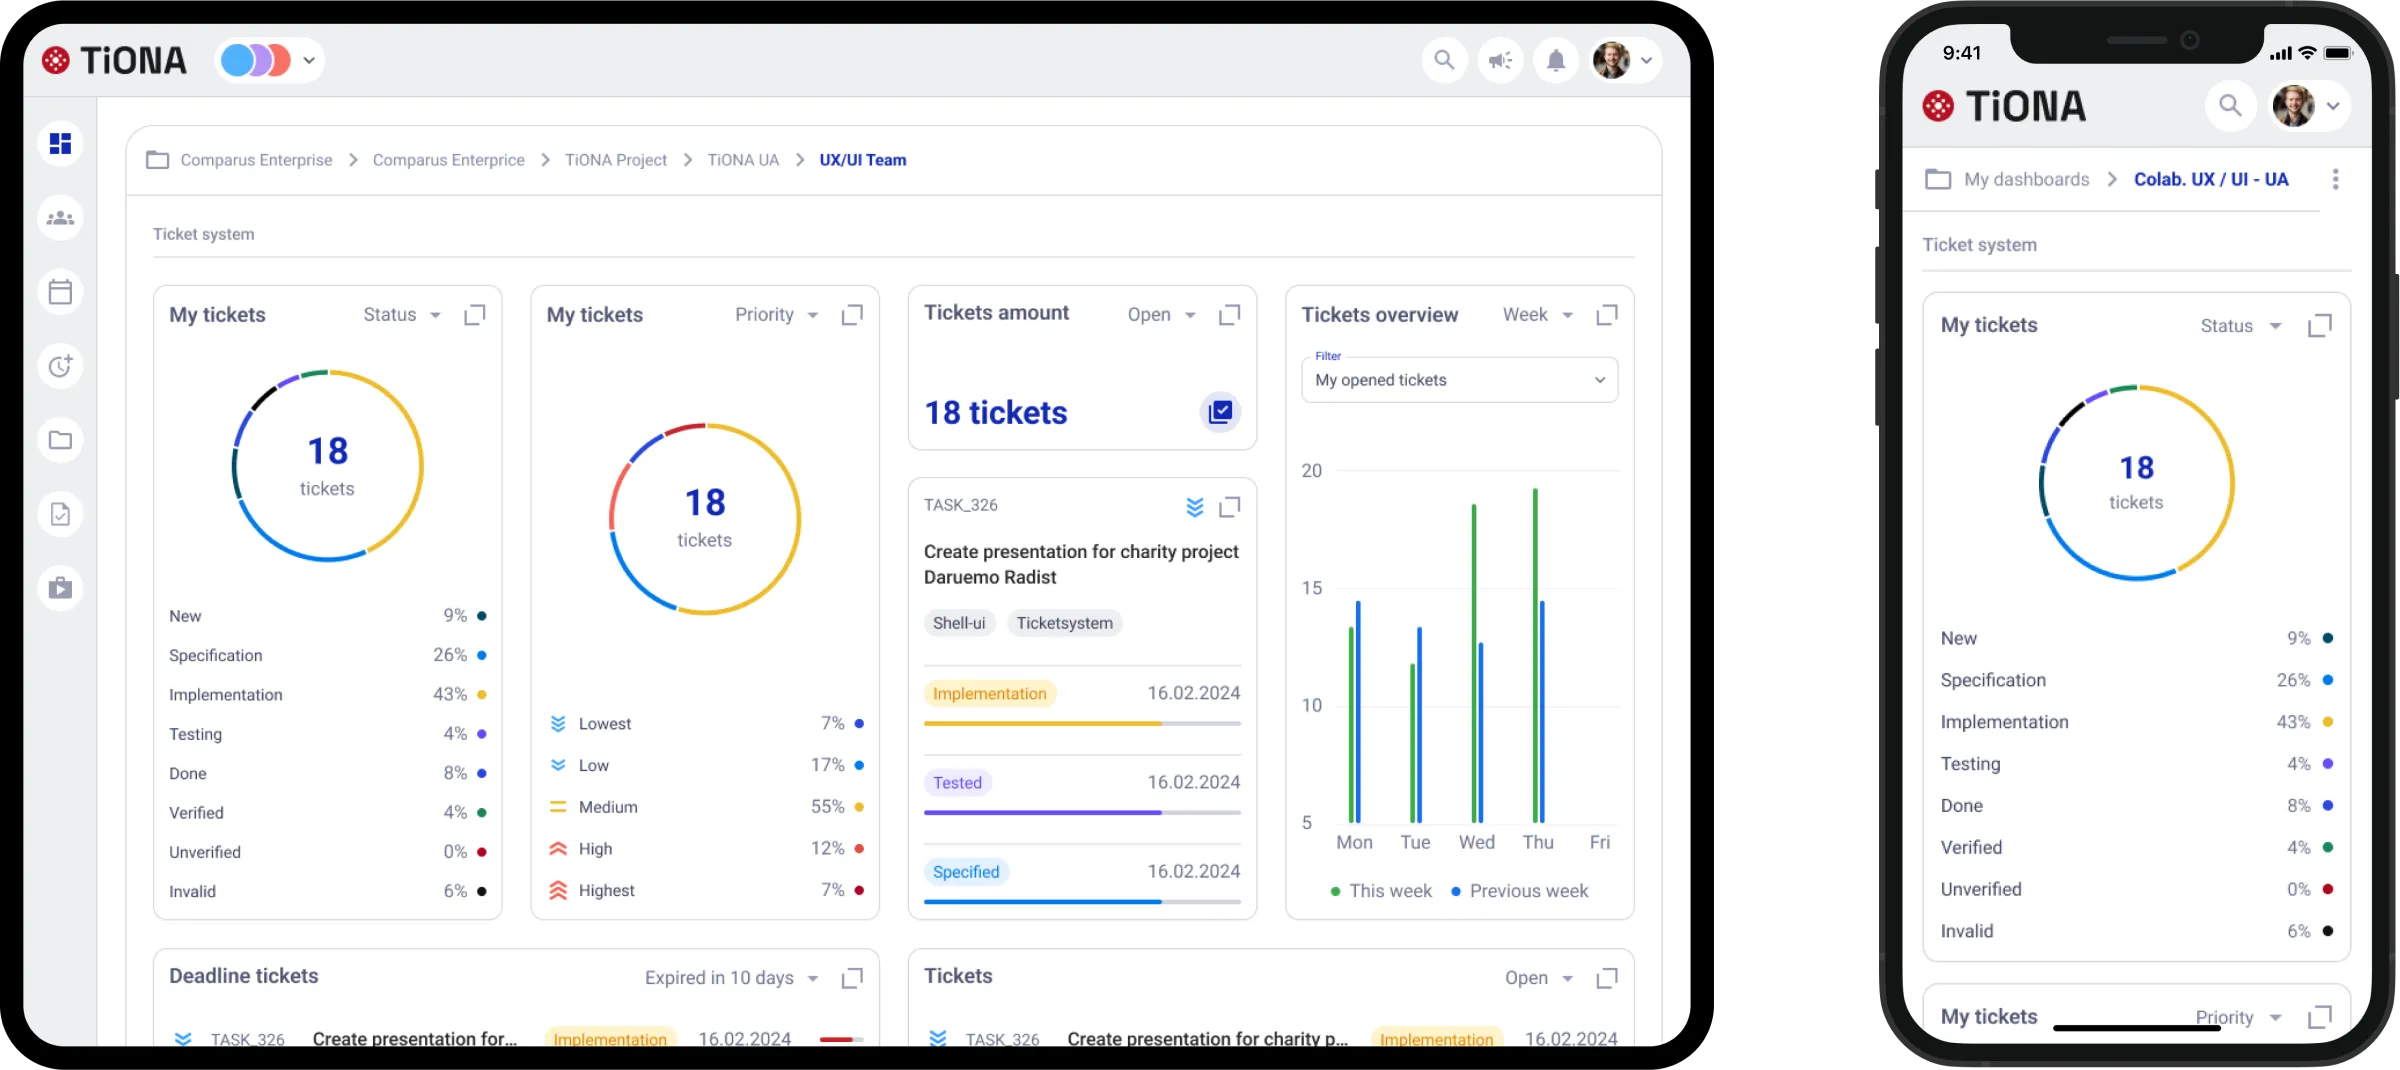Viewport: 2400px width, 1070px height.
Task: Go to My dashboards on phone
Action: coord(2026,180)
